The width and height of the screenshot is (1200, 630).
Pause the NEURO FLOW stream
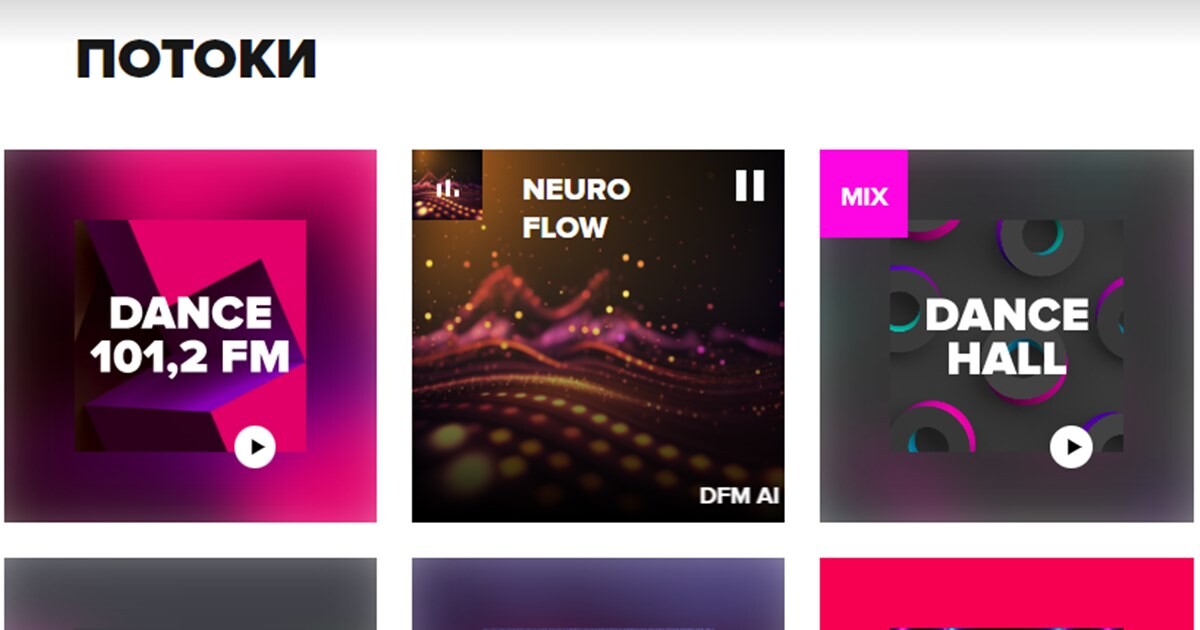(x=750, y=185)
